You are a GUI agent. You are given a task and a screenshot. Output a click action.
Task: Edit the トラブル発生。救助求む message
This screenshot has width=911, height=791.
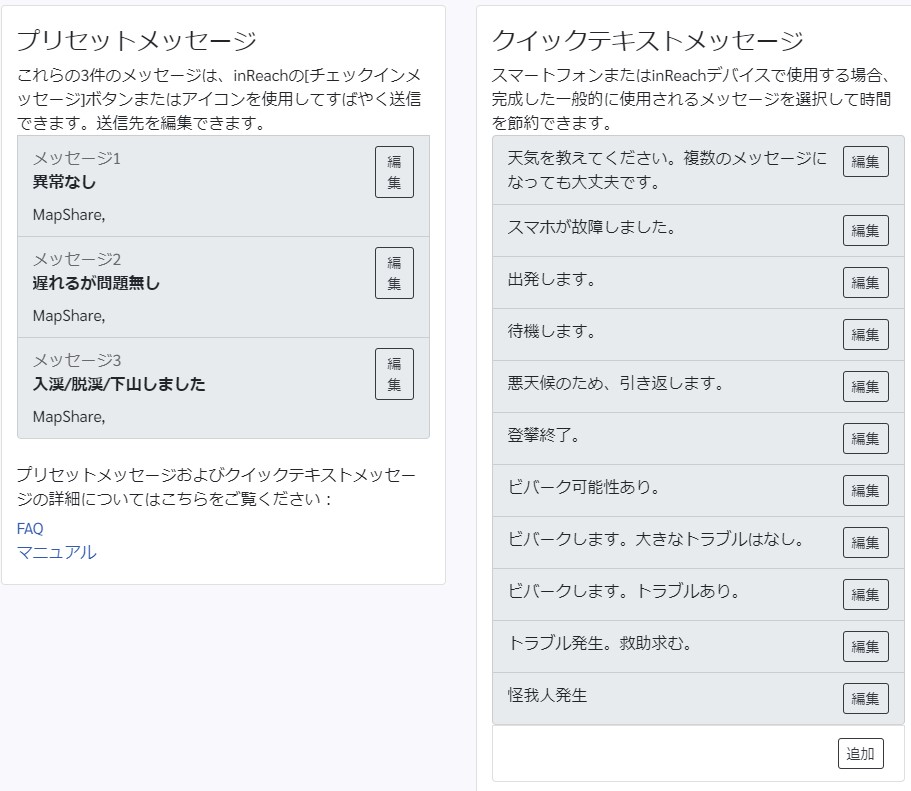pos(865,647)
